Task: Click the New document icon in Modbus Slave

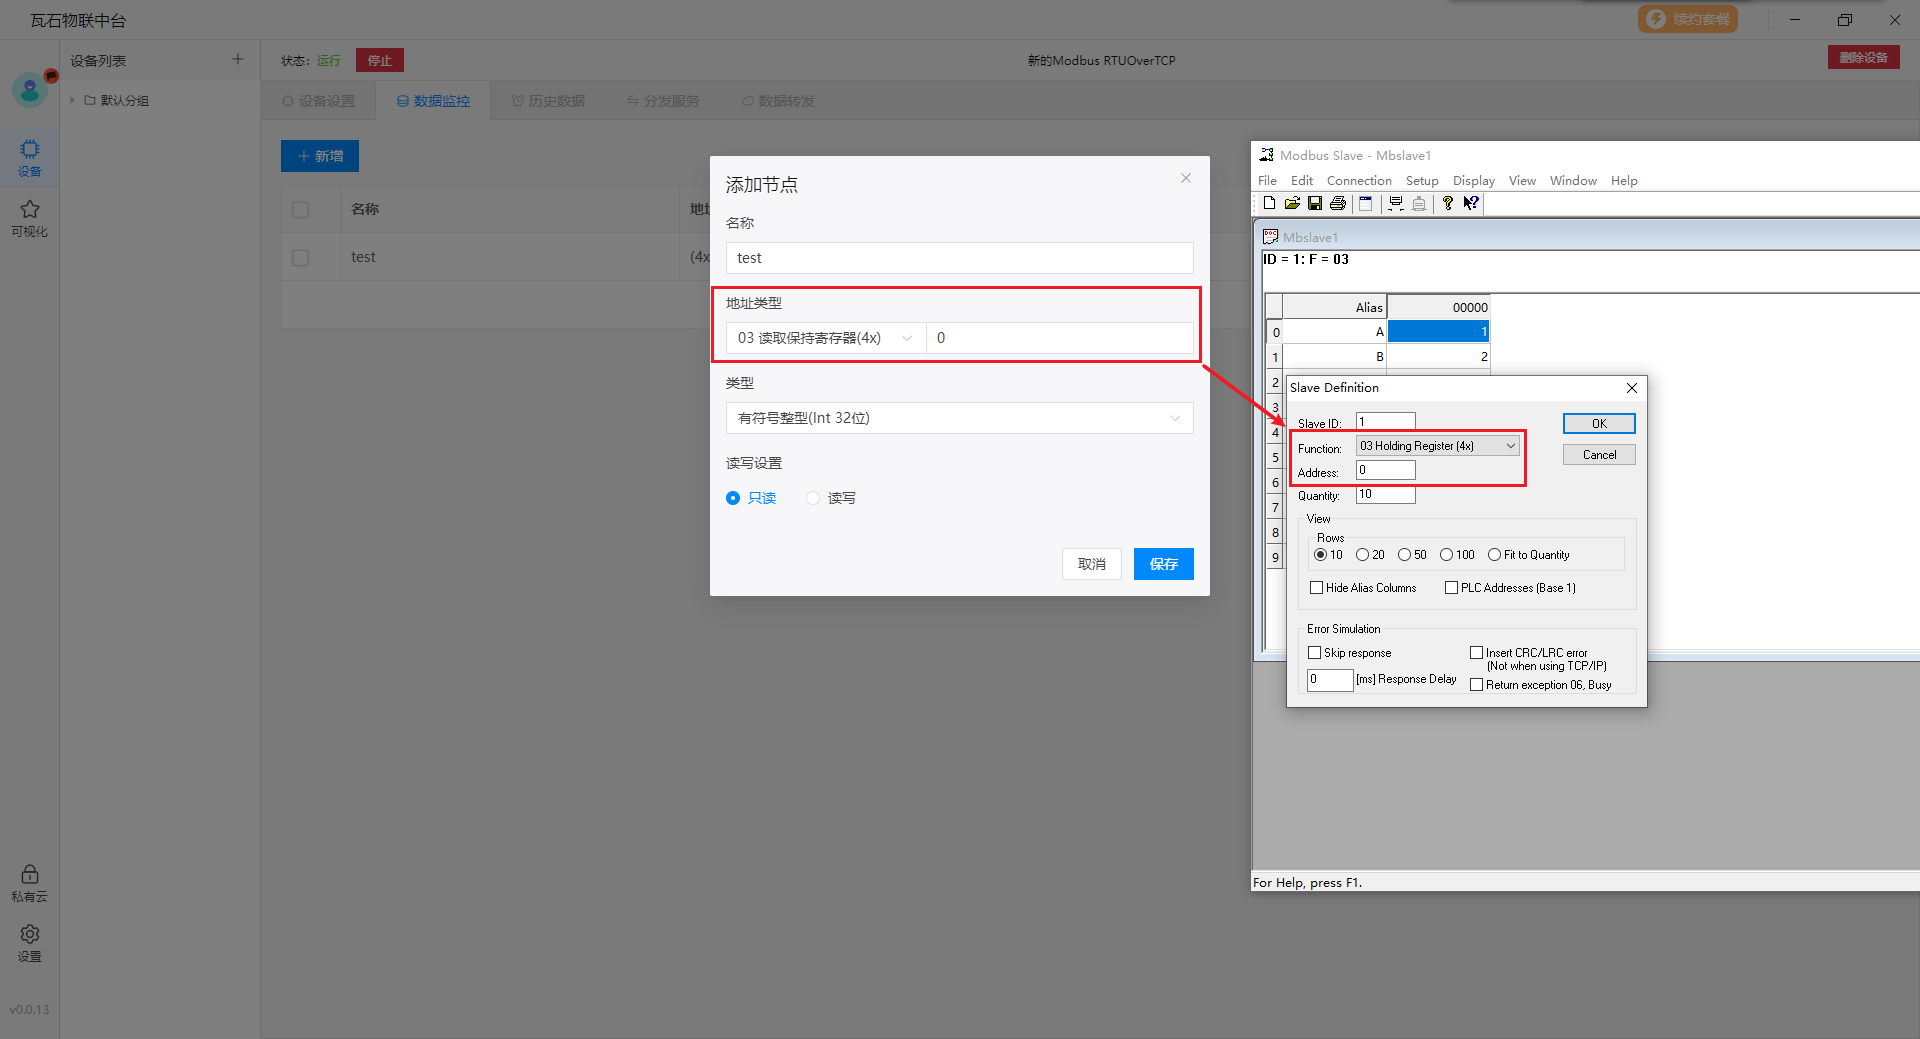Action: tap(1269, 203)
